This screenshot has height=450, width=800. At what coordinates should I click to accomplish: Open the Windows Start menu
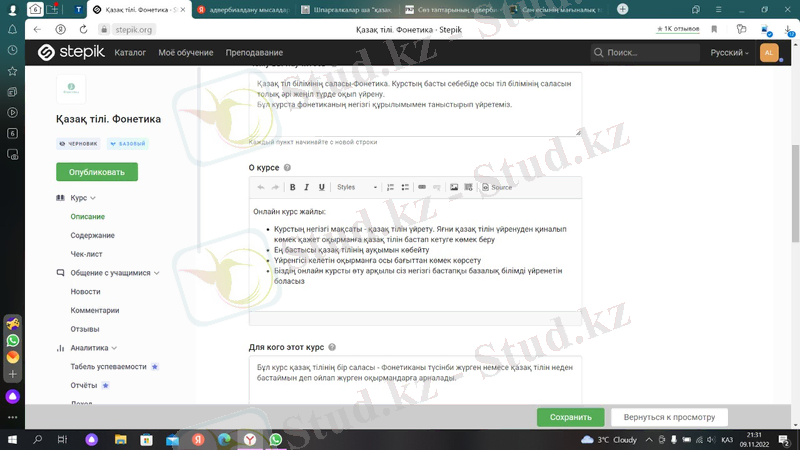click(x=12, y=439)
